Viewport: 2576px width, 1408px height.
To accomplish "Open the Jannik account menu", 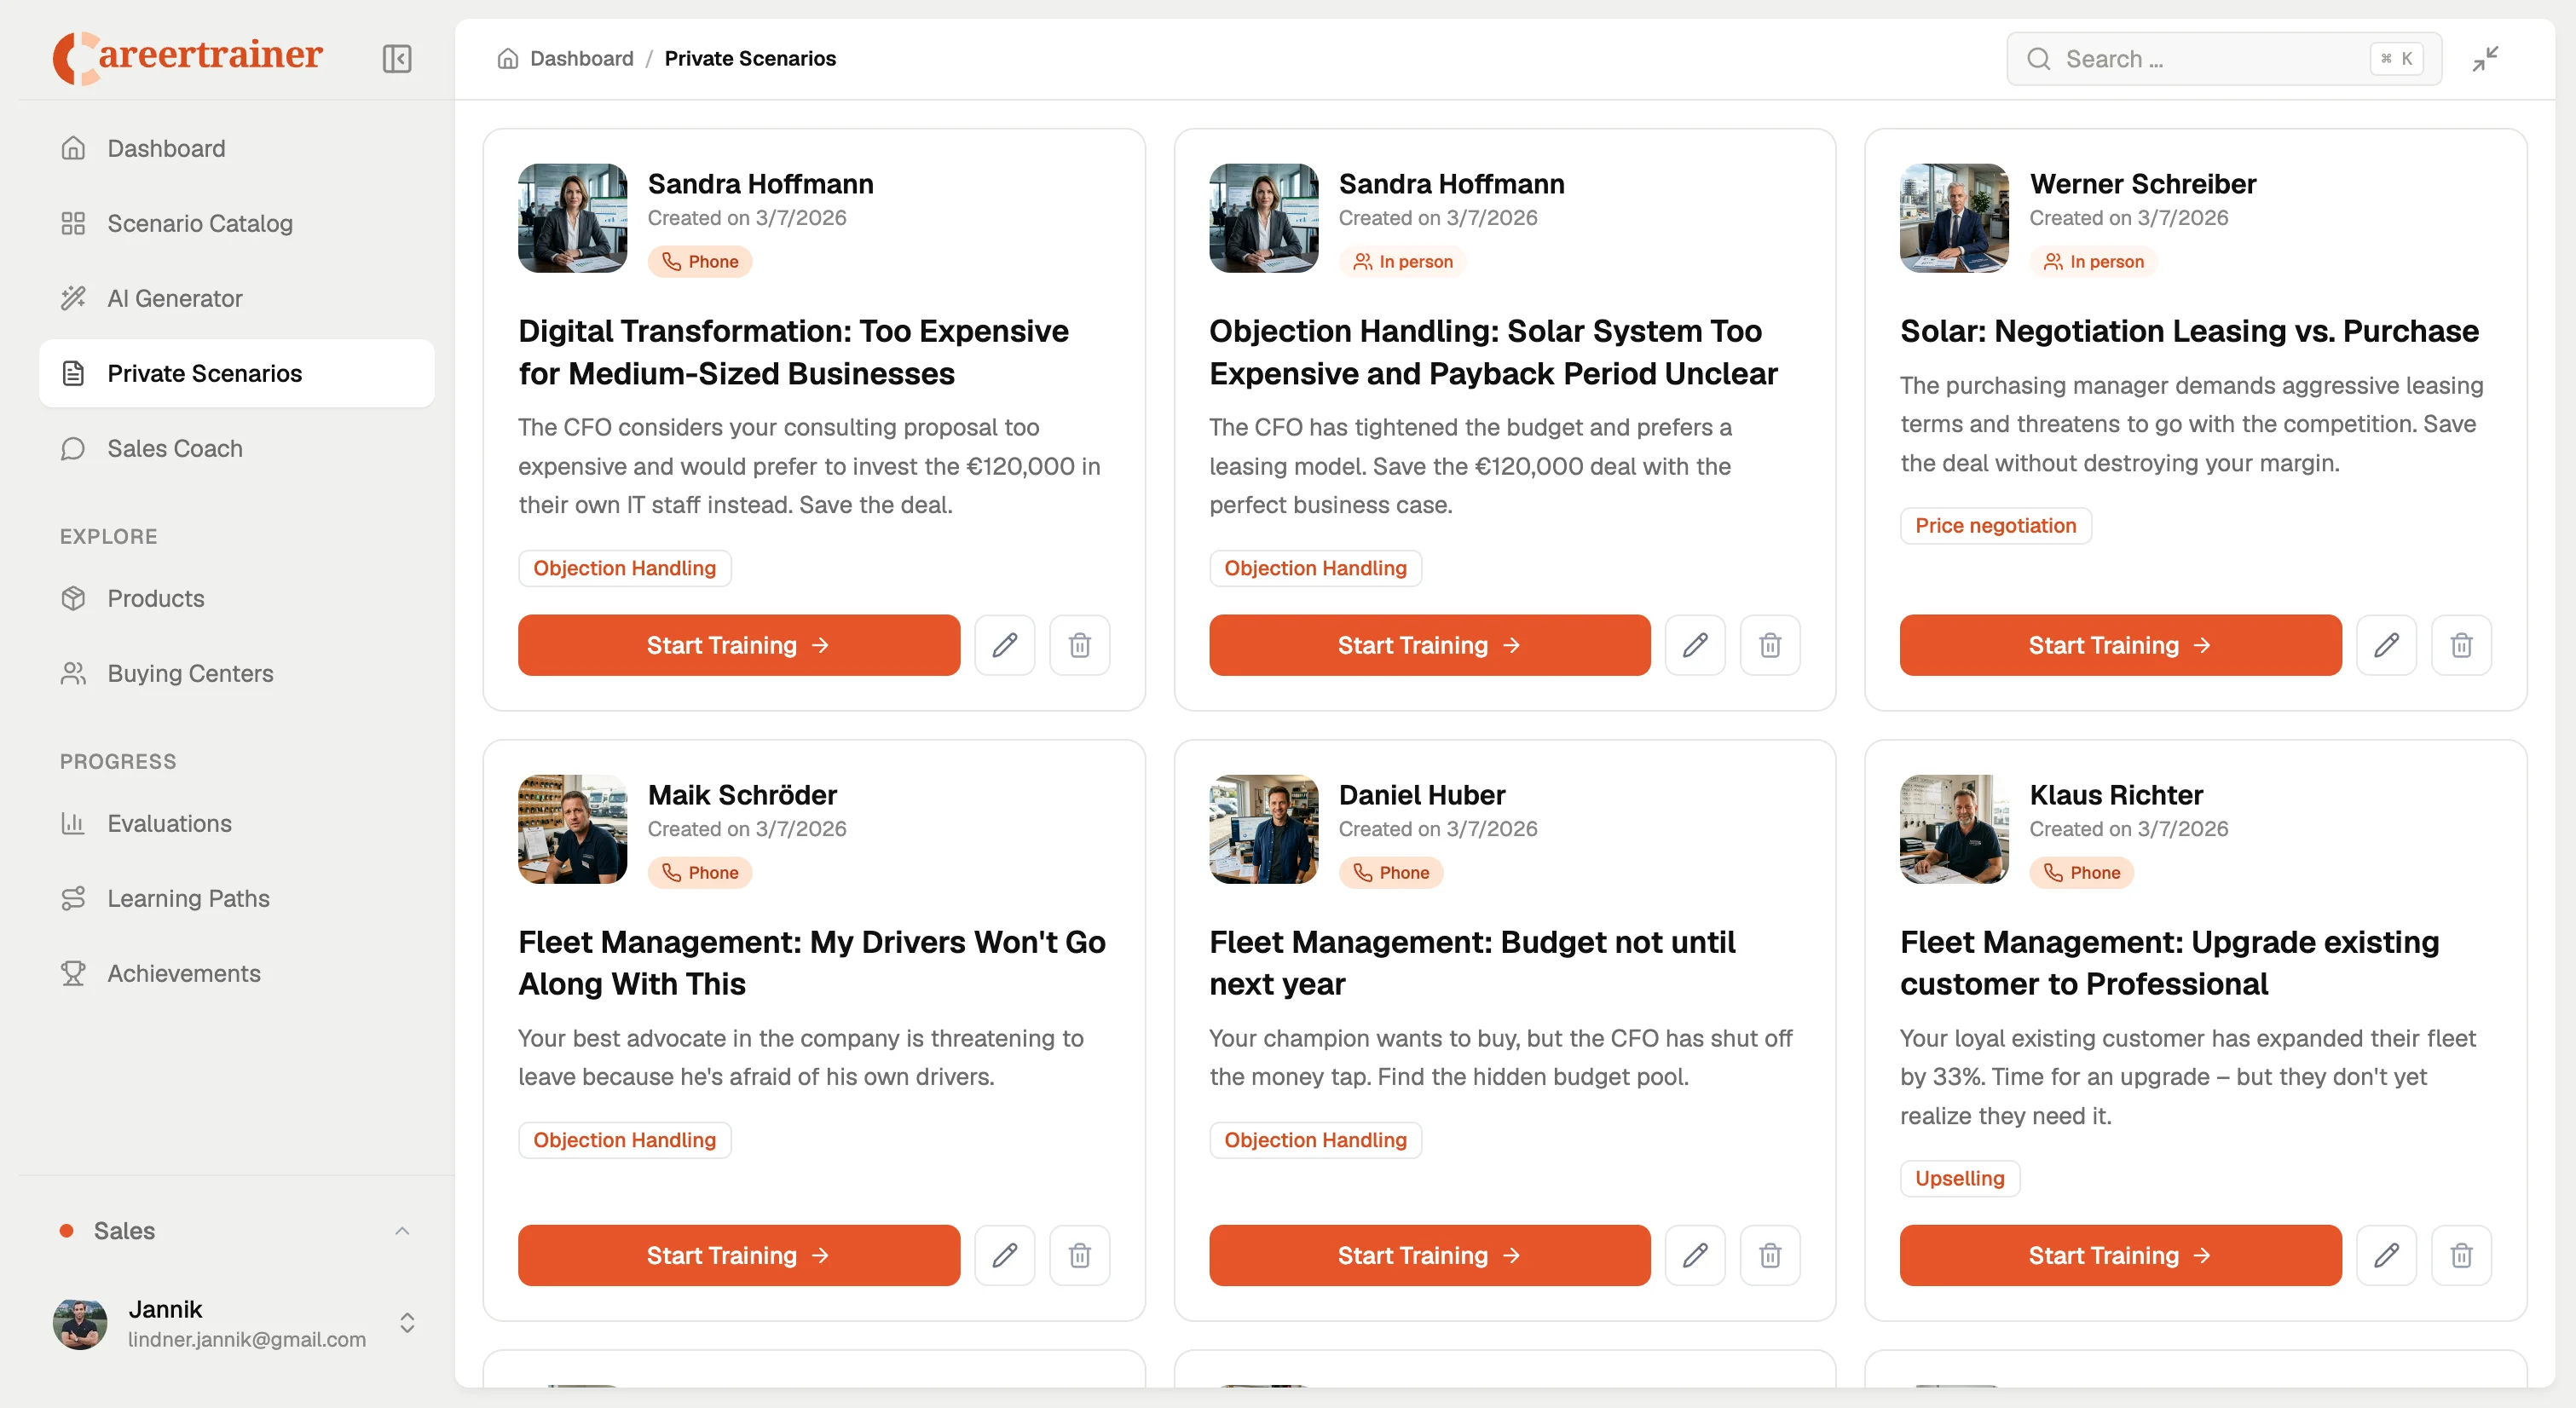I will point(236,1323).
